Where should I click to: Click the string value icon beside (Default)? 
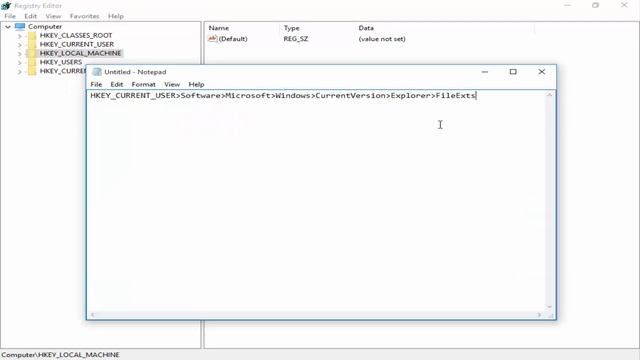click(x=212, y=39)
